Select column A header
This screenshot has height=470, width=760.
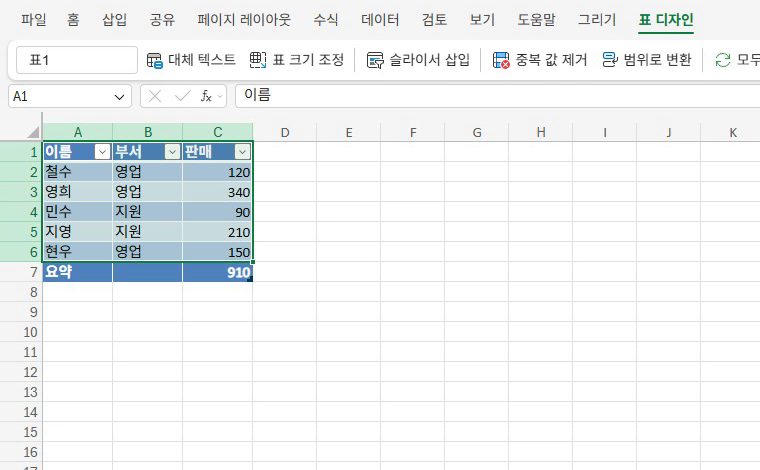78,132
